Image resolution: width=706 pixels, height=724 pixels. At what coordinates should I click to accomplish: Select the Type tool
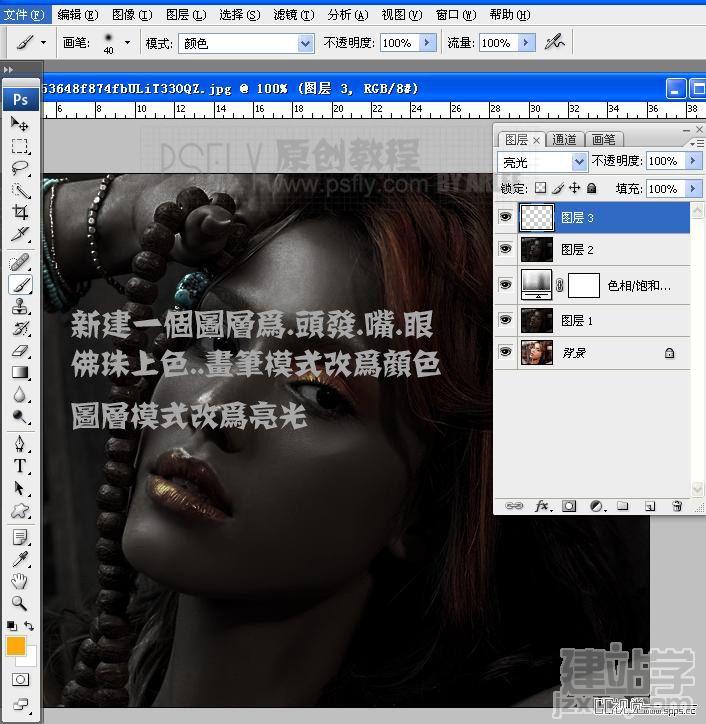[x=19, y=465]
